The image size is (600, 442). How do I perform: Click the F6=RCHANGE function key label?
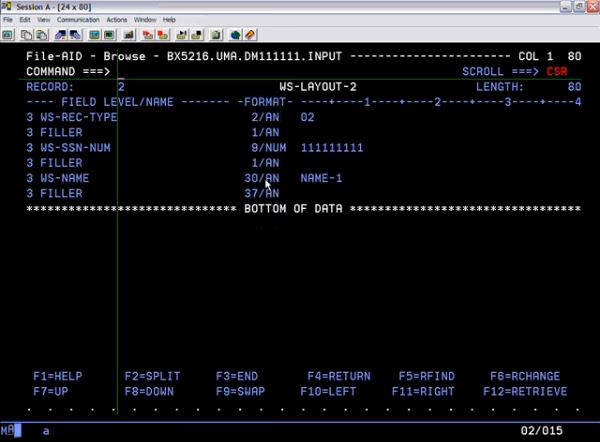(525, 376)
